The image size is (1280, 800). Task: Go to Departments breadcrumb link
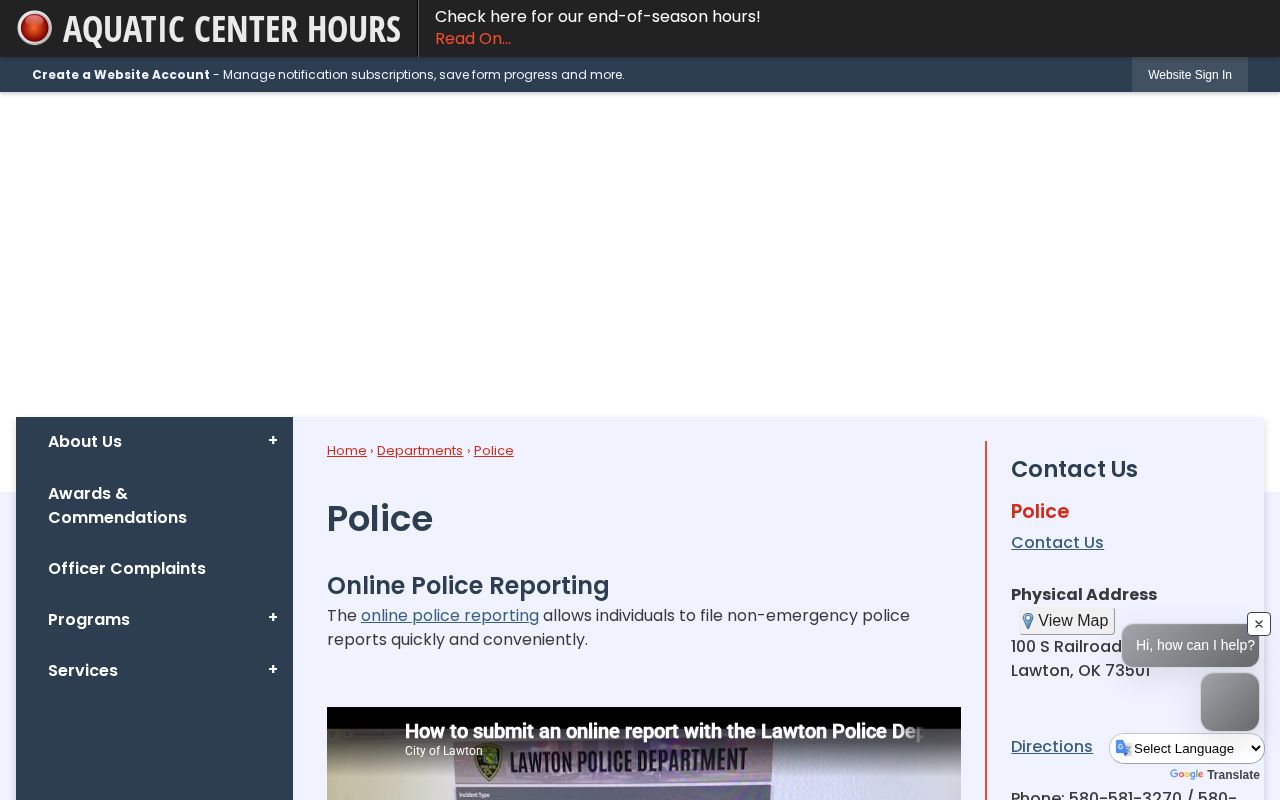[x=420, y=451]
